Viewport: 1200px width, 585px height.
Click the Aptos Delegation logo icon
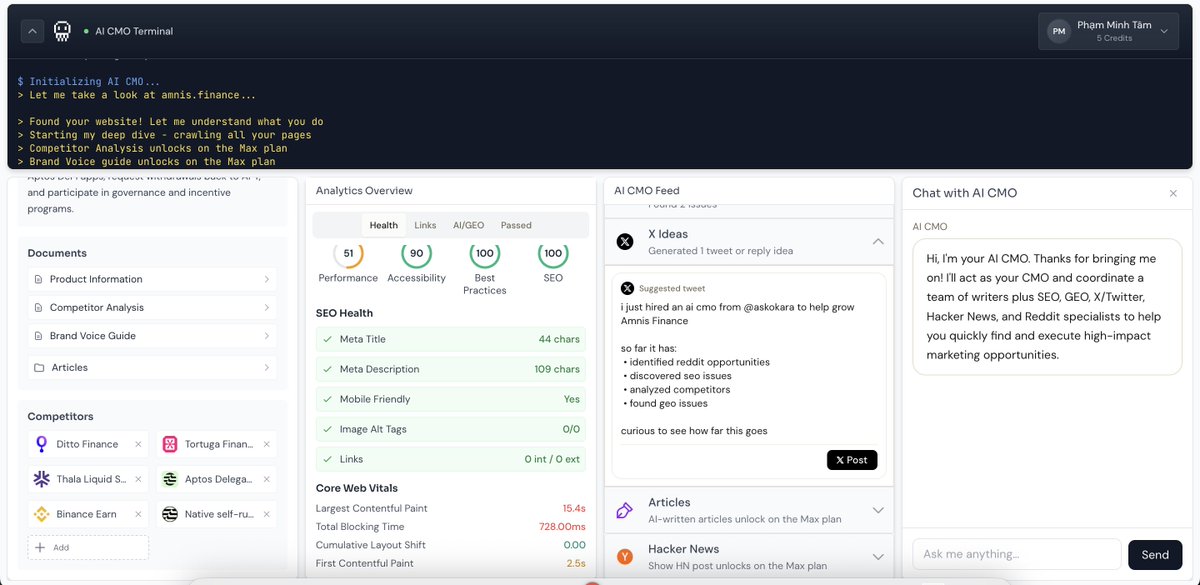[170, 479]
